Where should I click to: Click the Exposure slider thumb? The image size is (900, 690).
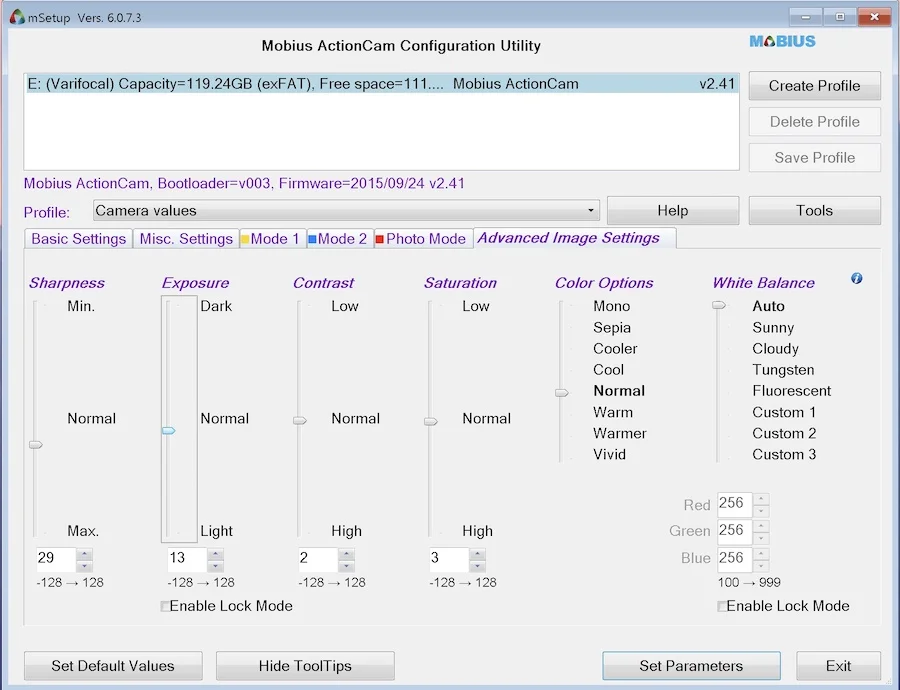coord(168,431)
